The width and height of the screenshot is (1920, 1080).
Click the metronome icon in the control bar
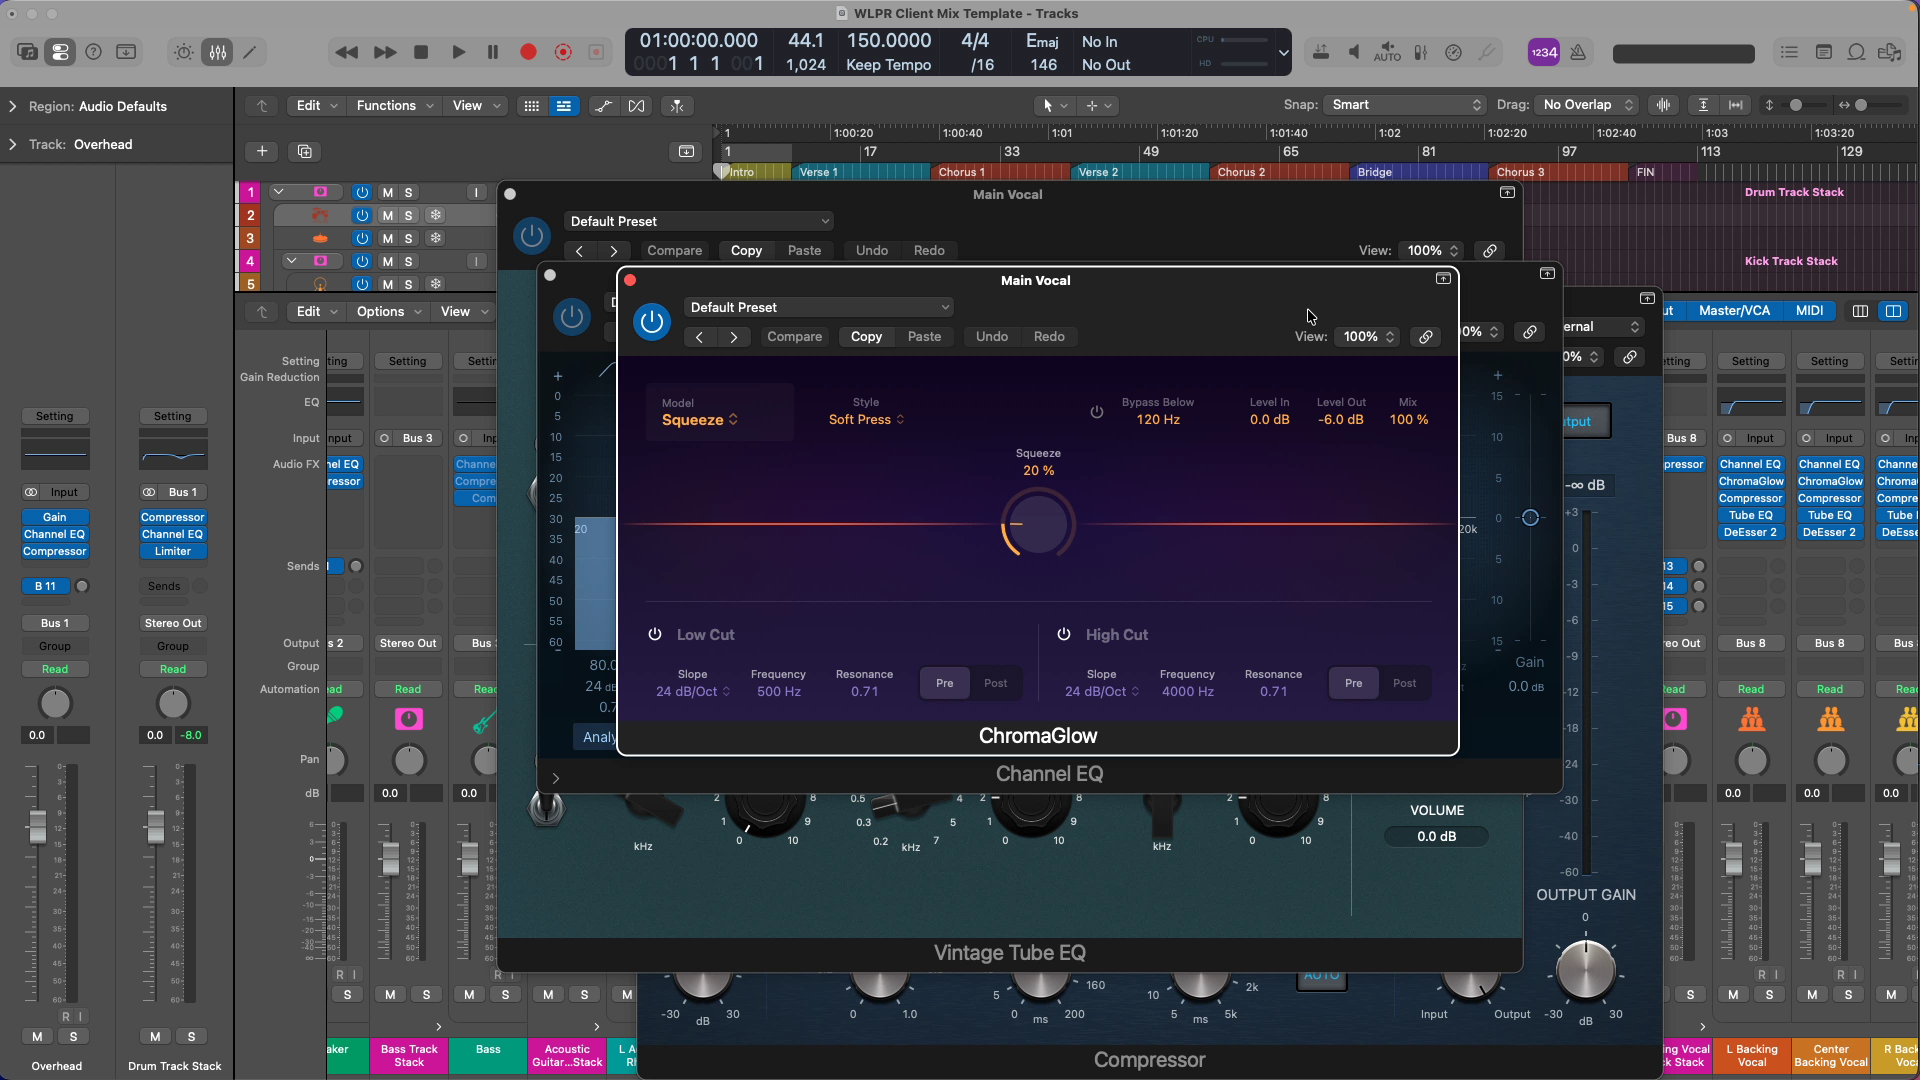click(x=1578, y=52)
